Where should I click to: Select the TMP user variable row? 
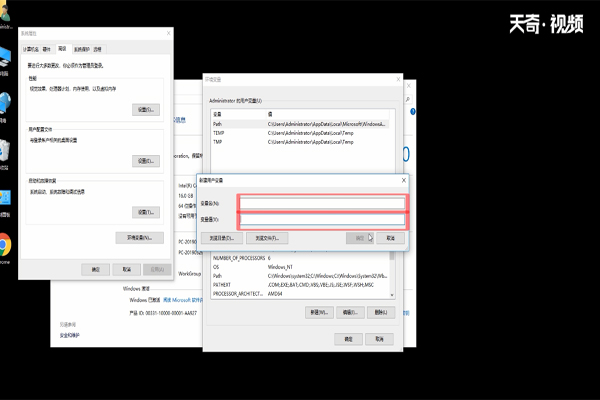point(300,142)
